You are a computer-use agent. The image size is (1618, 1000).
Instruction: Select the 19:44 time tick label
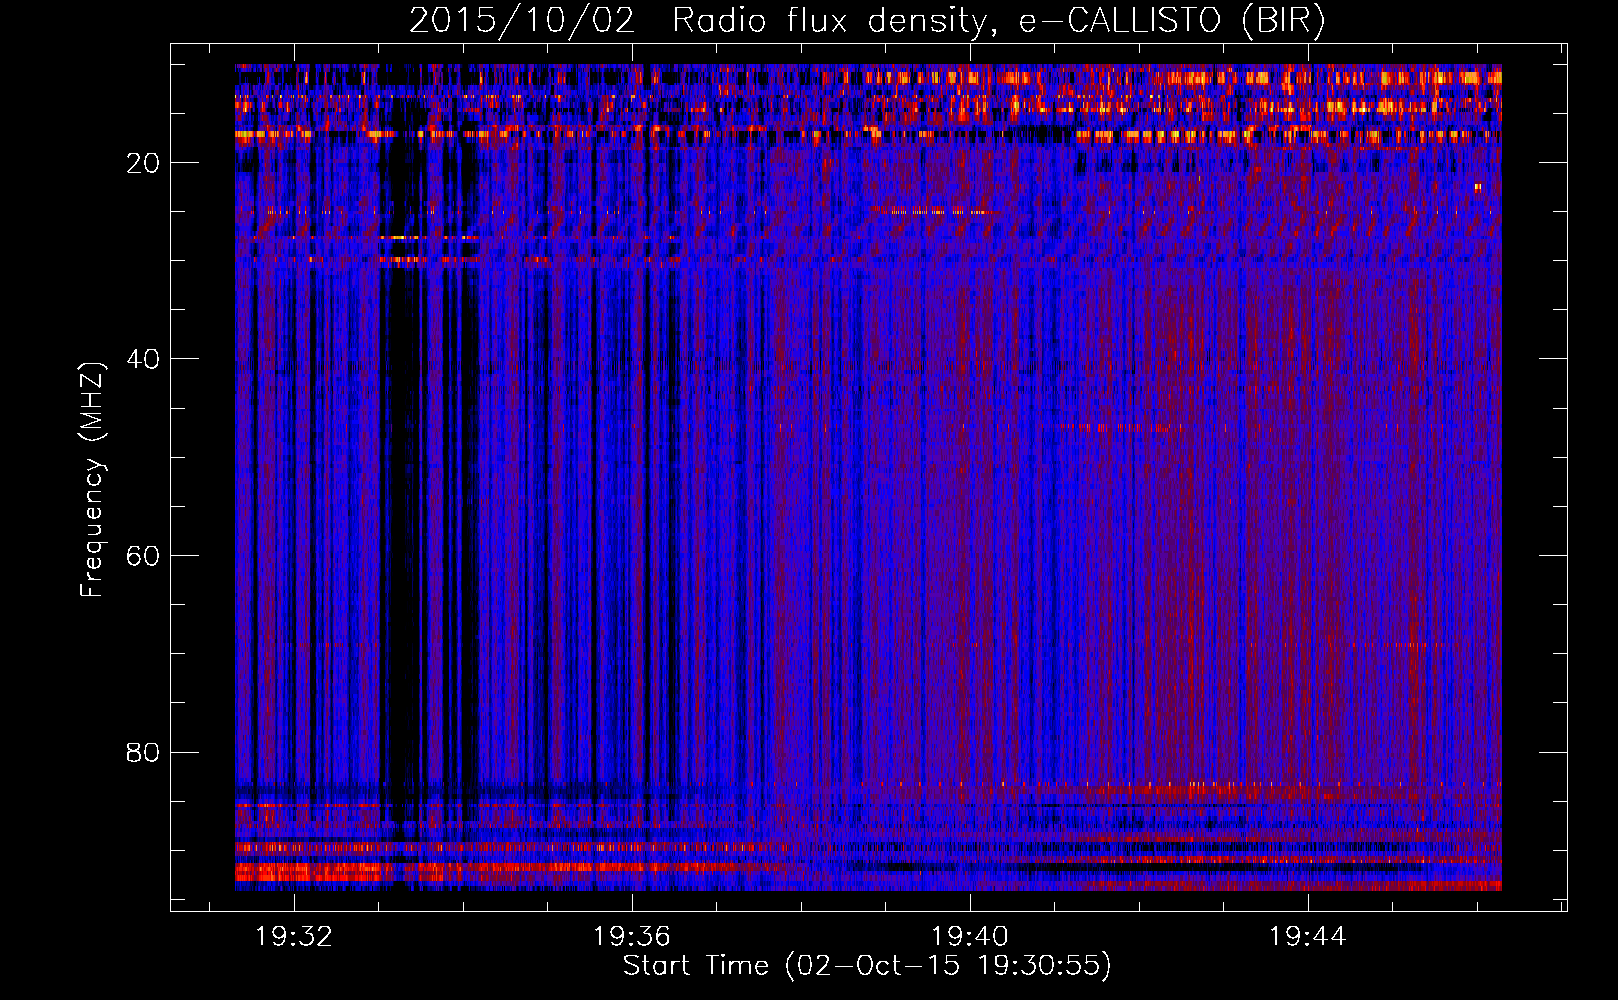[1307, 937]
